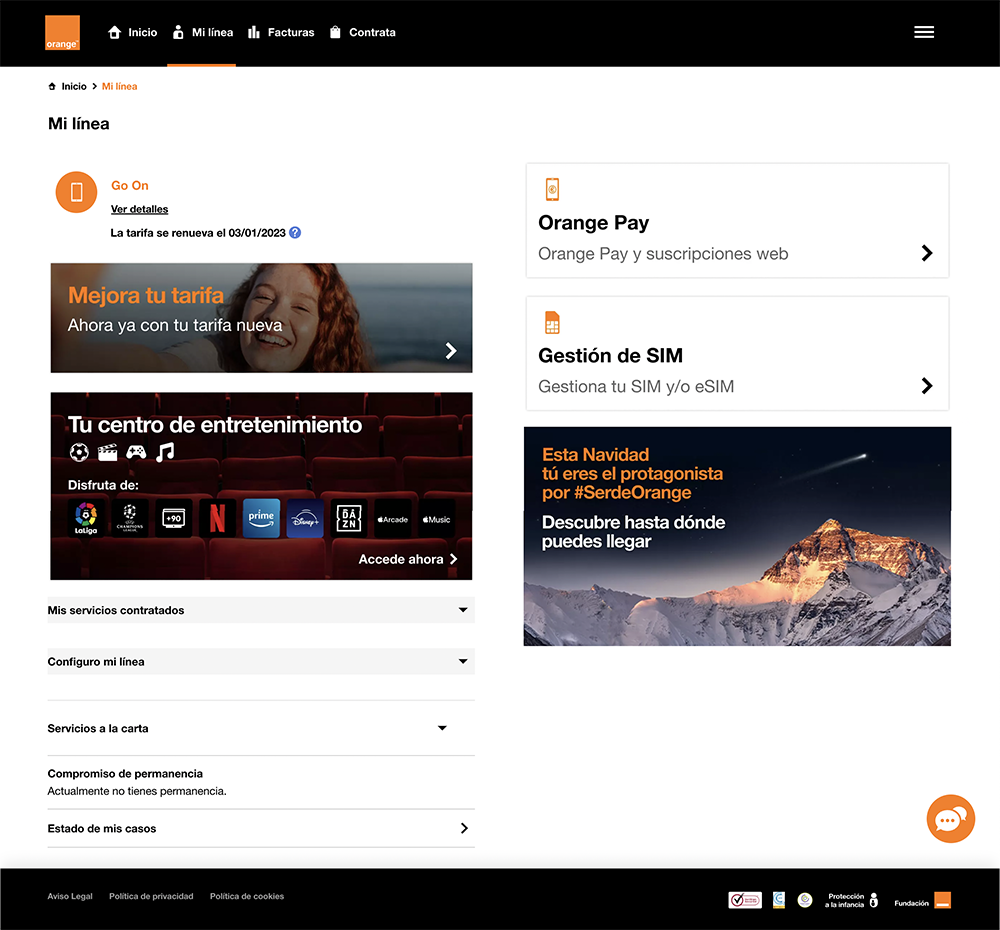Click the orange mobile phone line icon
The height and width of the screenshot is (930, 1000).
pyautogui.click(x=76, y=192)
